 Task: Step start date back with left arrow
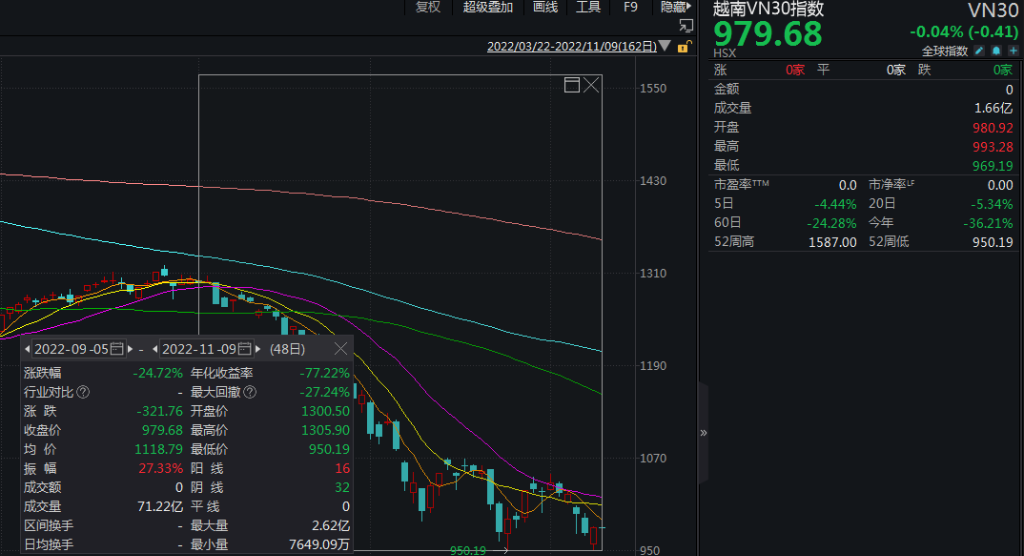[28, 349]
